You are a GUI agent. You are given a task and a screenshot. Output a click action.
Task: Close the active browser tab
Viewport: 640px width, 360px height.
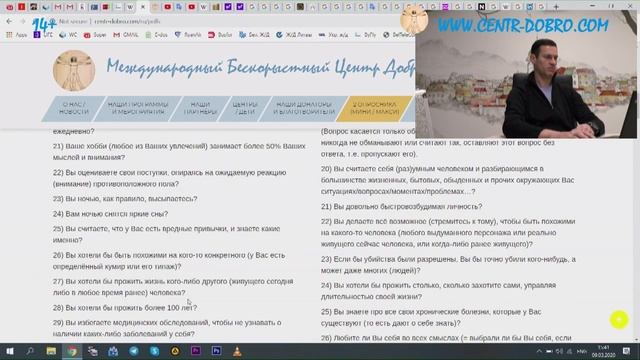(143, 7)
